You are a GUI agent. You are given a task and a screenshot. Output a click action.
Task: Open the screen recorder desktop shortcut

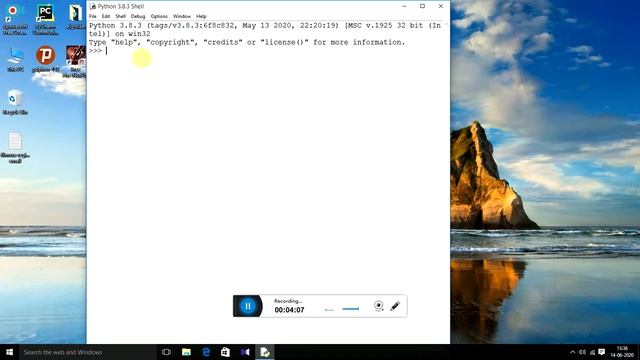tap(15, 19)
